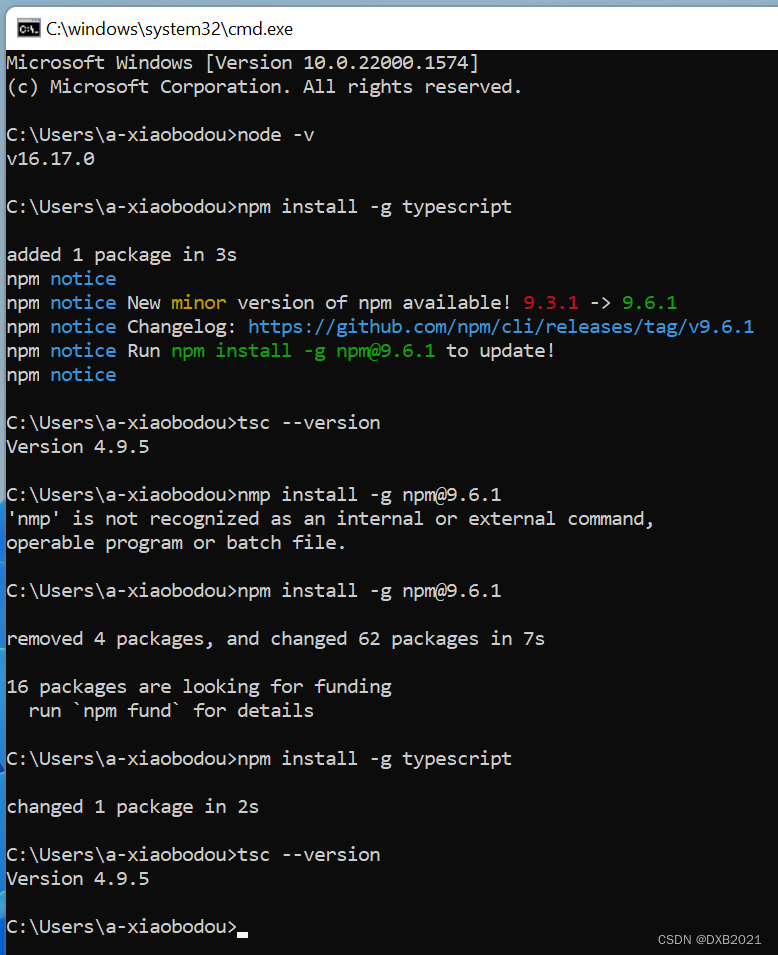Click the 'node -v' command text
The width and height of the screenshot is (778, 955).
click(x=275, y=135)
